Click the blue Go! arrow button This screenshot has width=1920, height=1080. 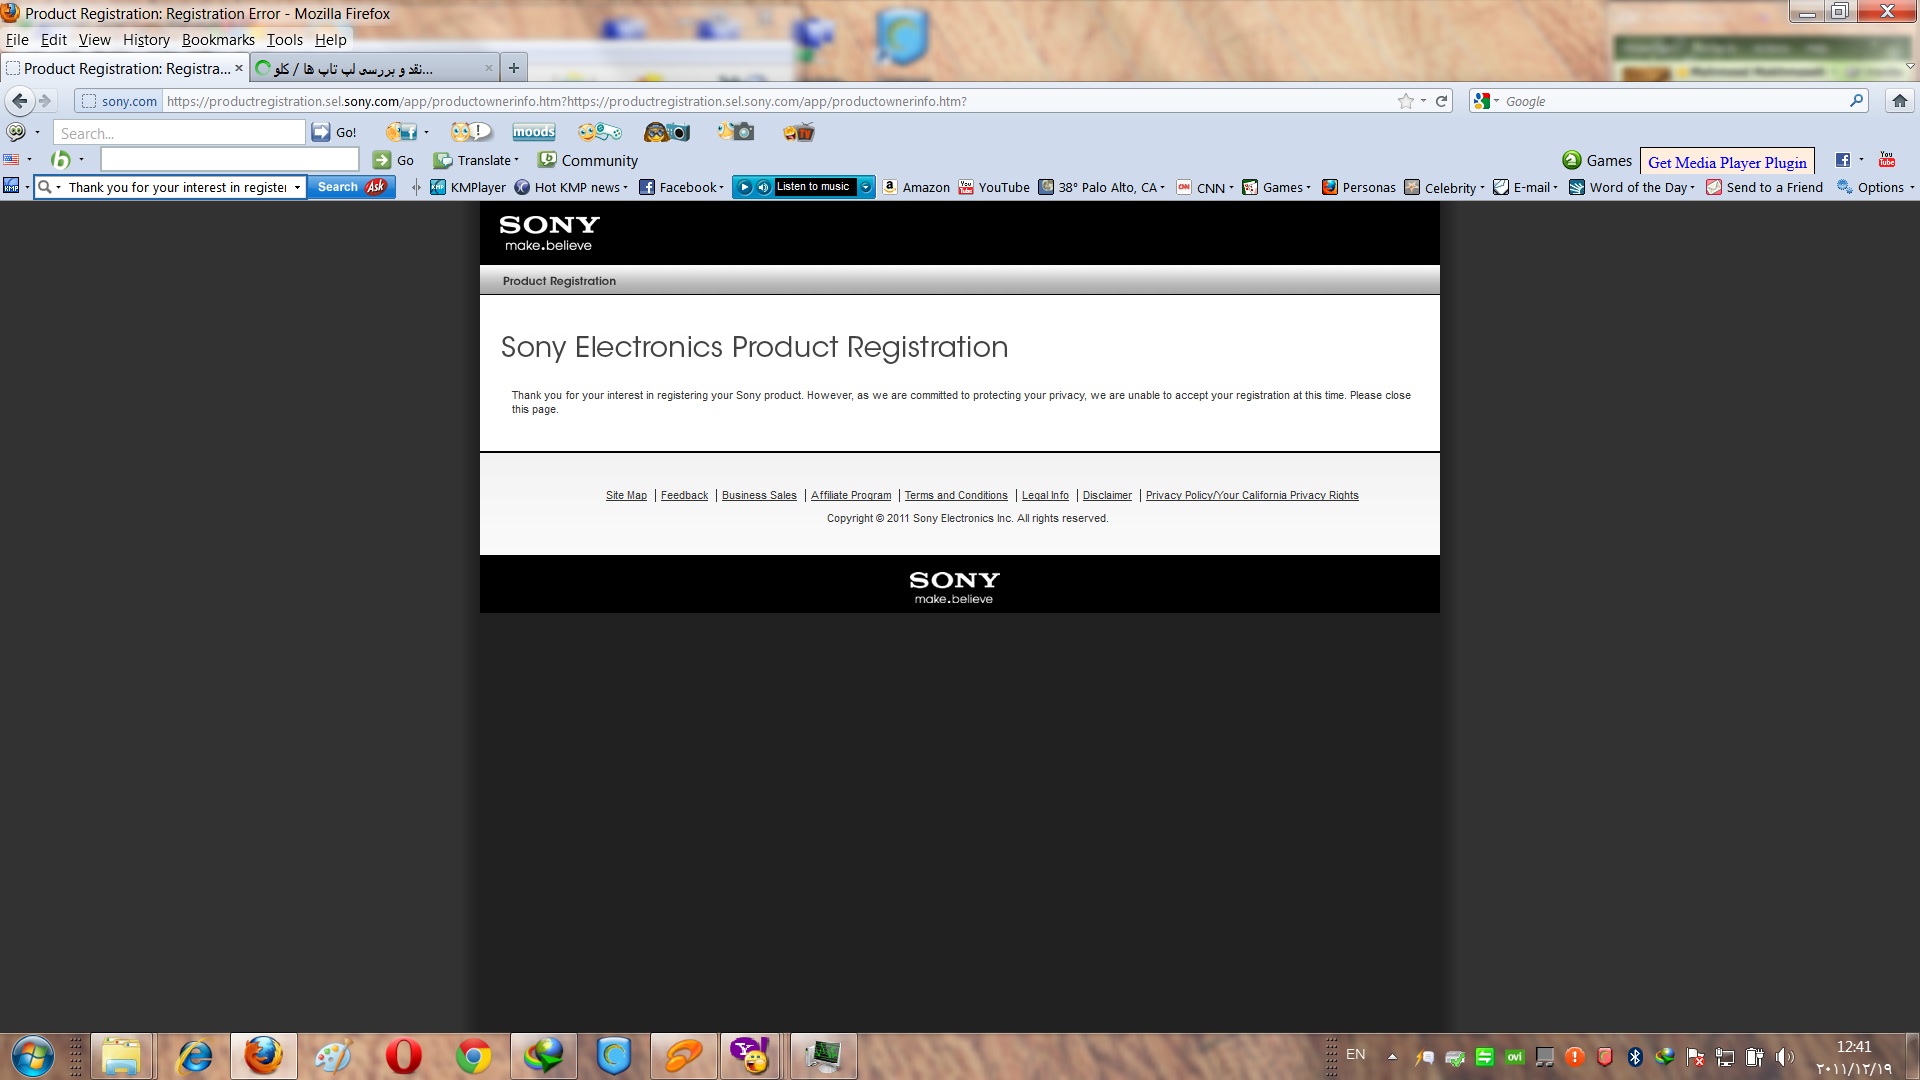click(x=334, y=132)
